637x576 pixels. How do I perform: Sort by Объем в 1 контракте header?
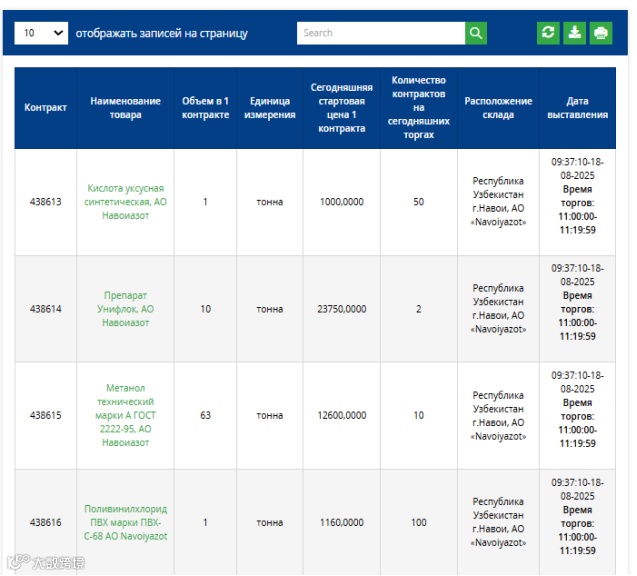[x=205, y=108]
